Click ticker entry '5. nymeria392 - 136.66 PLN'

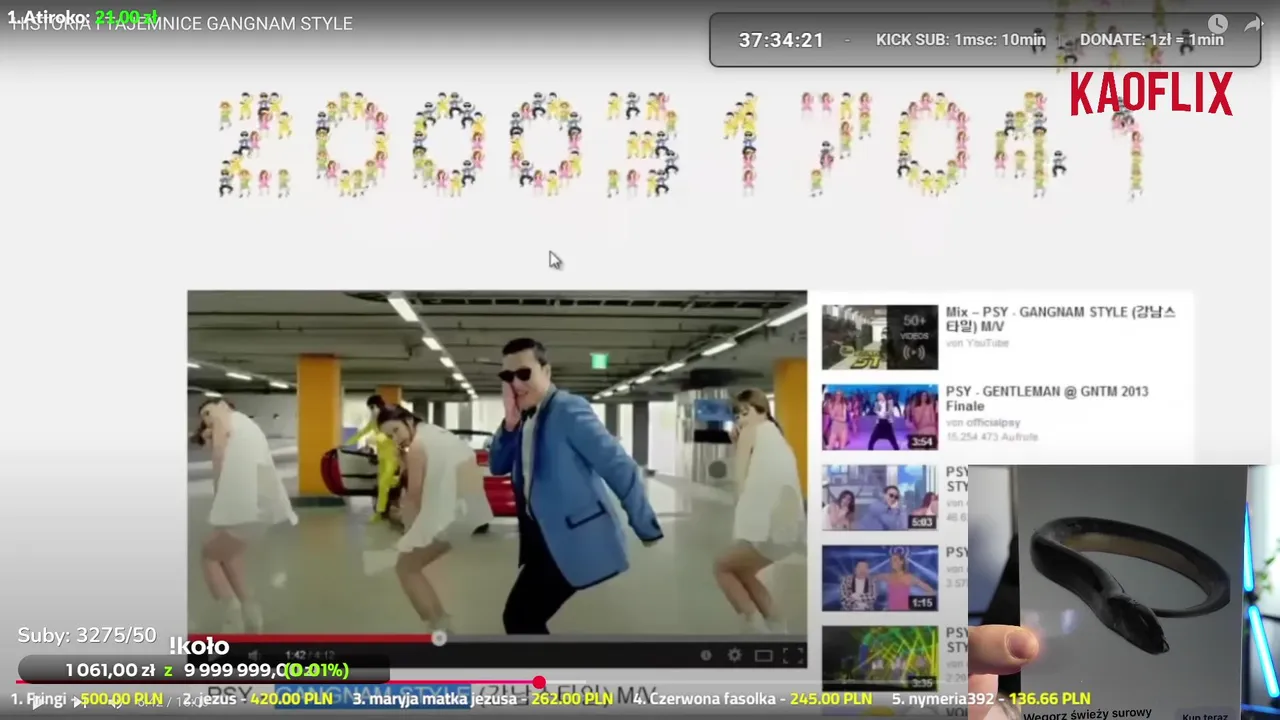tap(991, 699)
